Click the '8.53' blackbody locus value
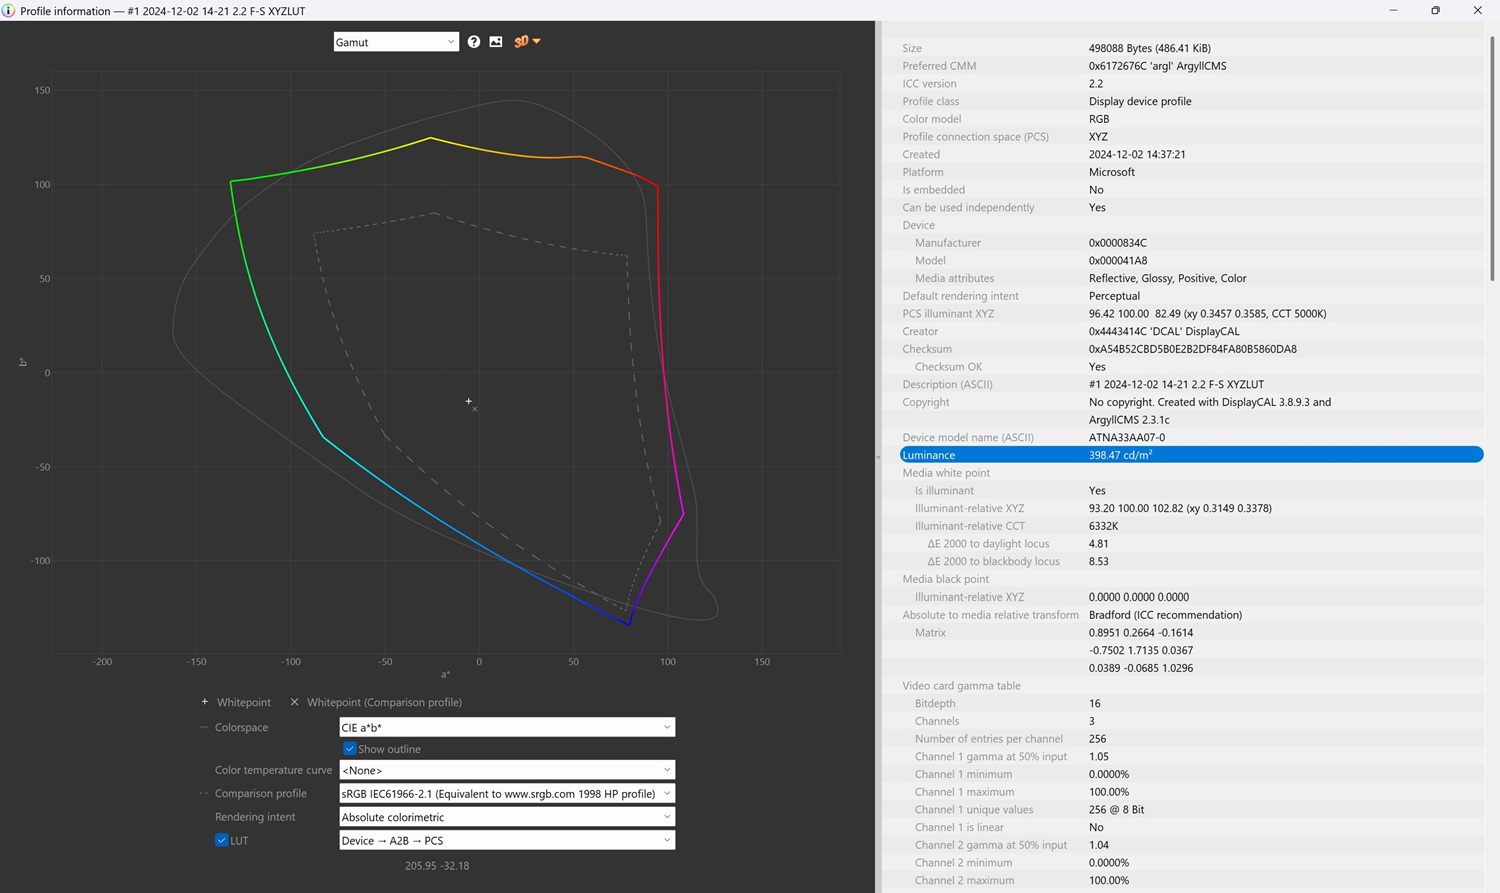 pos(1098,562)
